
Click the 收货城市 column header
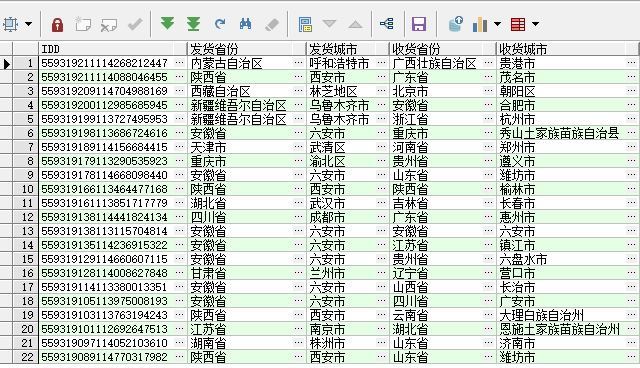[567, 49]
